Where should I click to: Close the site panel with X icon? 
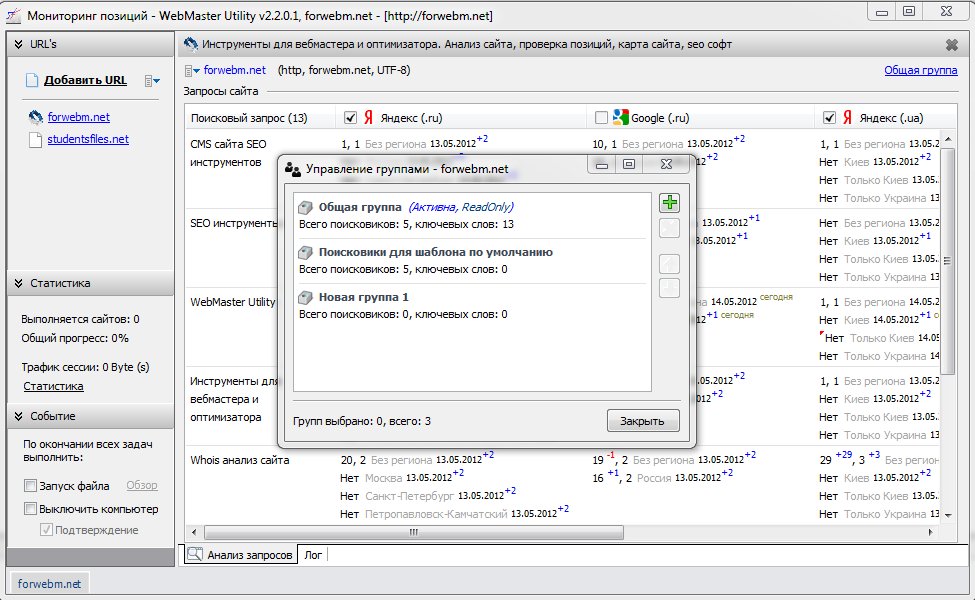click(951, 45)
